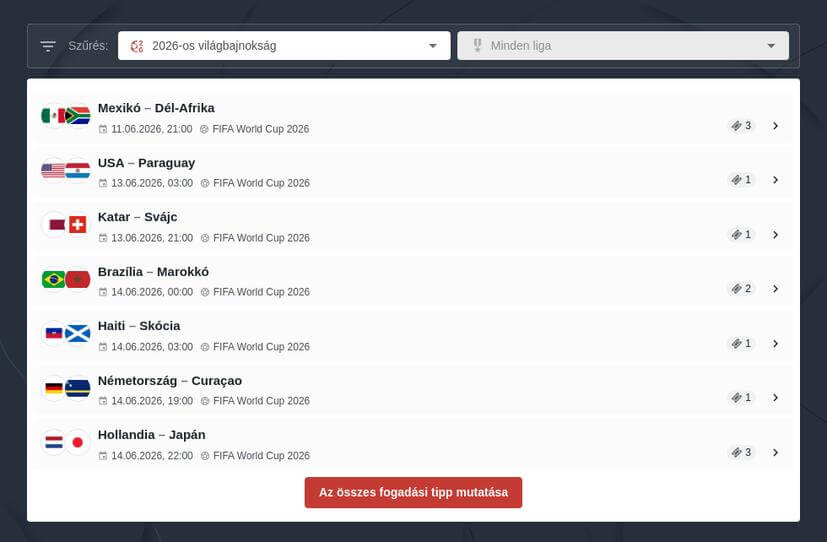827x542 pixels.
Task: Click Az összes fogadási tipp mutatása button
Action: 413,493
